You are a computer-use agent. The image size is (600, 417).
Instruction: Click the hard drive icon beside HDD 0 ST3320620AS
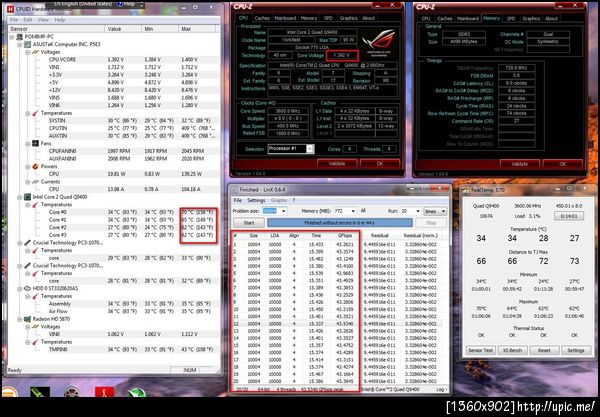28,288
